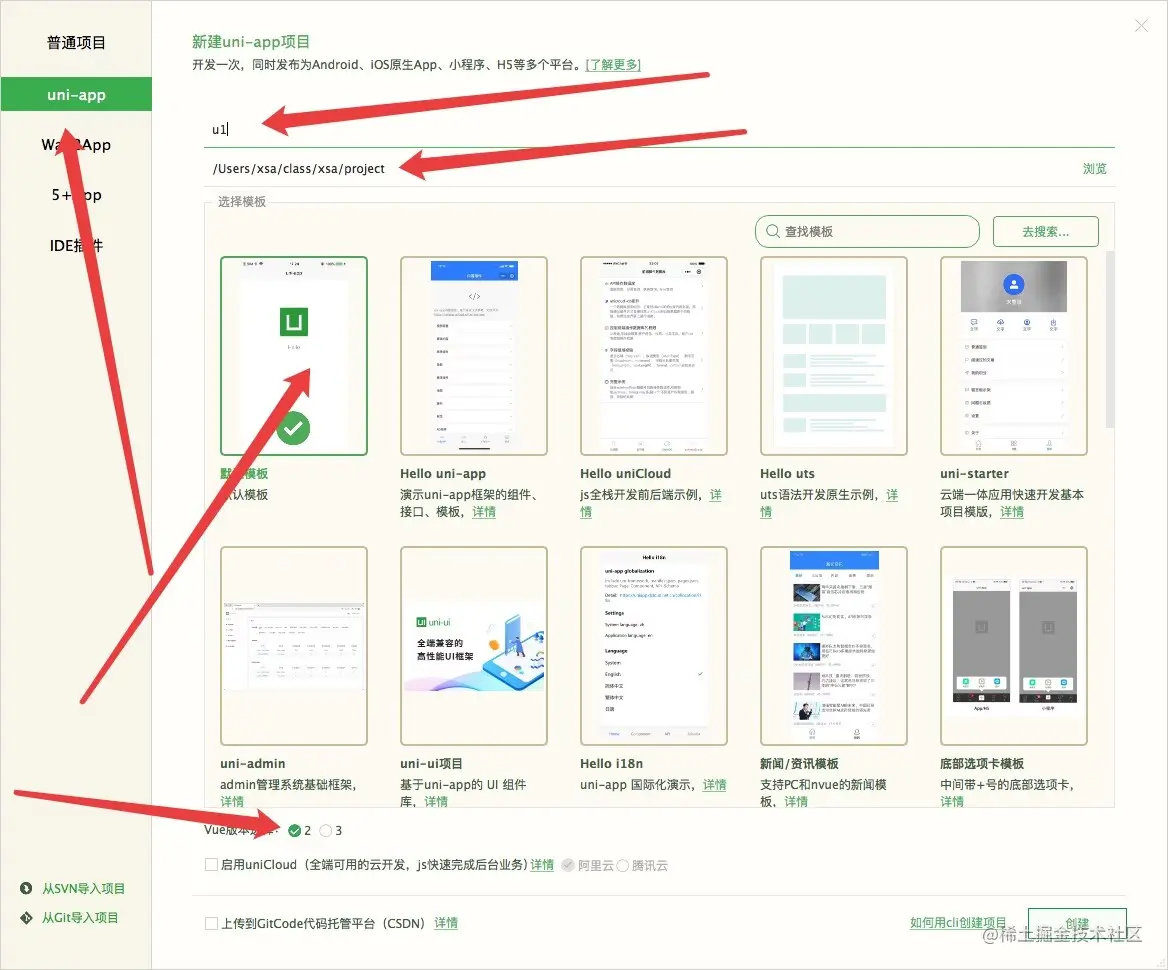Select the Hello uniCloud template thumbnail
This screenshot has height=970, width=1168.
653,356
